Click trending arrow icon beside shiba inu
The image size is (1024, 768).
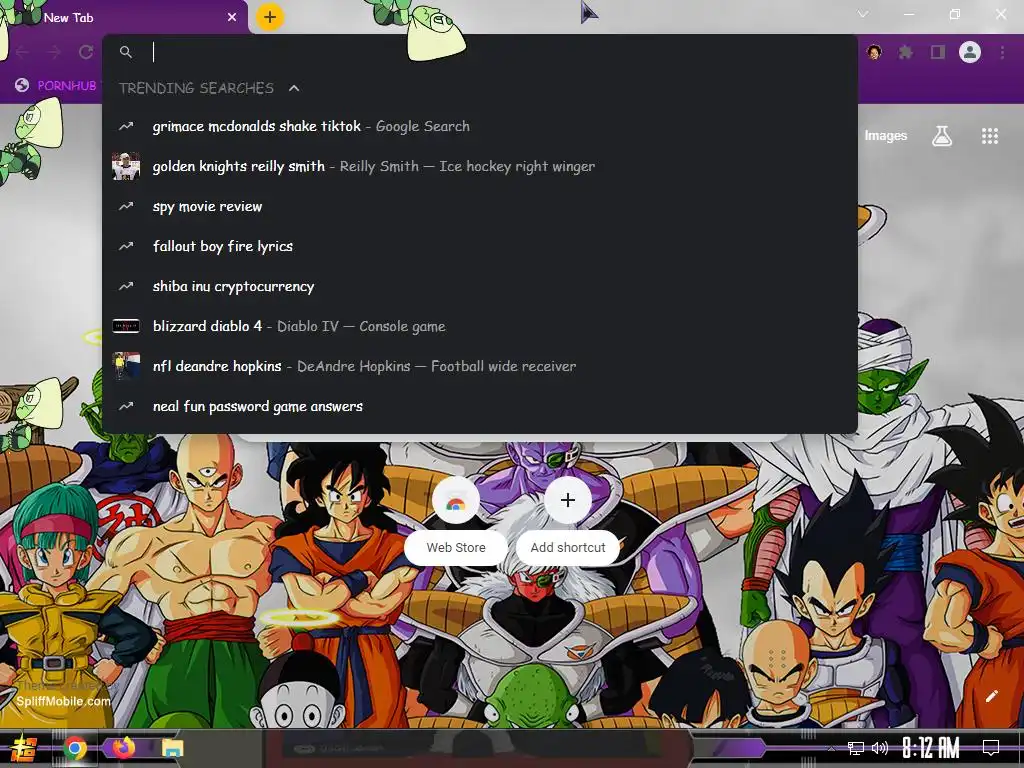126,286
